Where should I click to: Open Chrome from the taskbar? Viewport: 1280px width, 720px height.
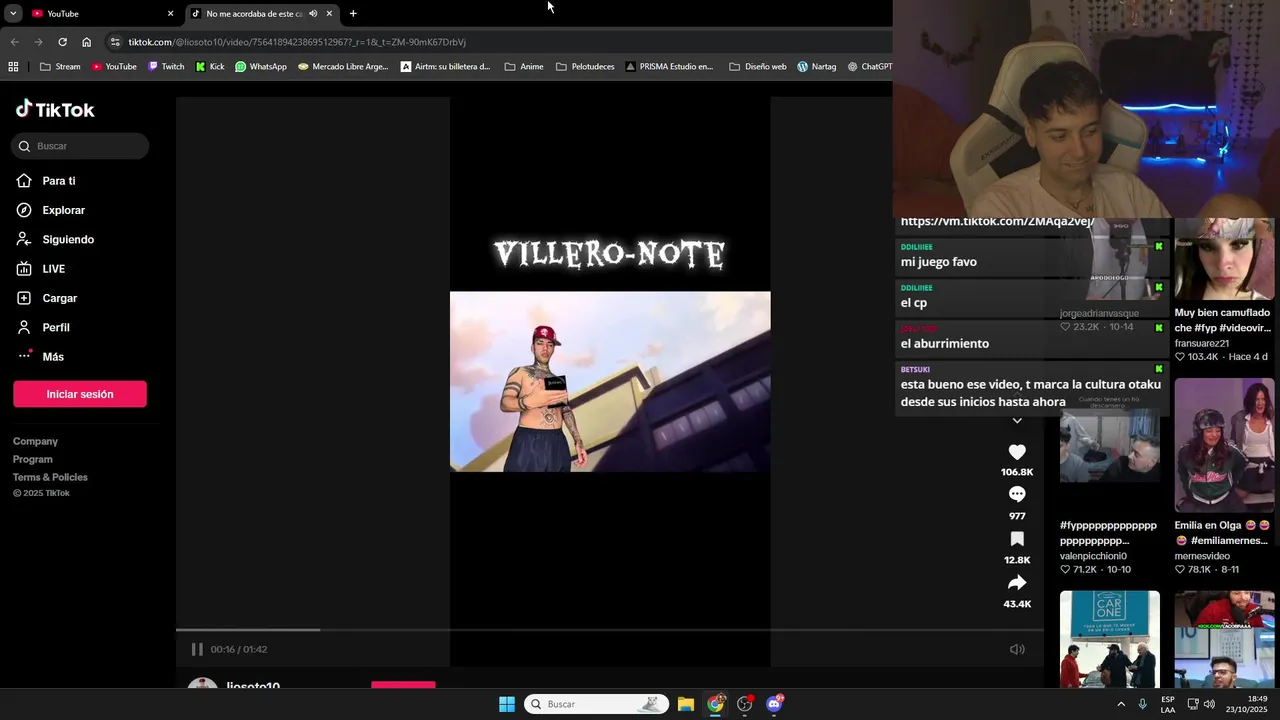click(x=715, y=704)
